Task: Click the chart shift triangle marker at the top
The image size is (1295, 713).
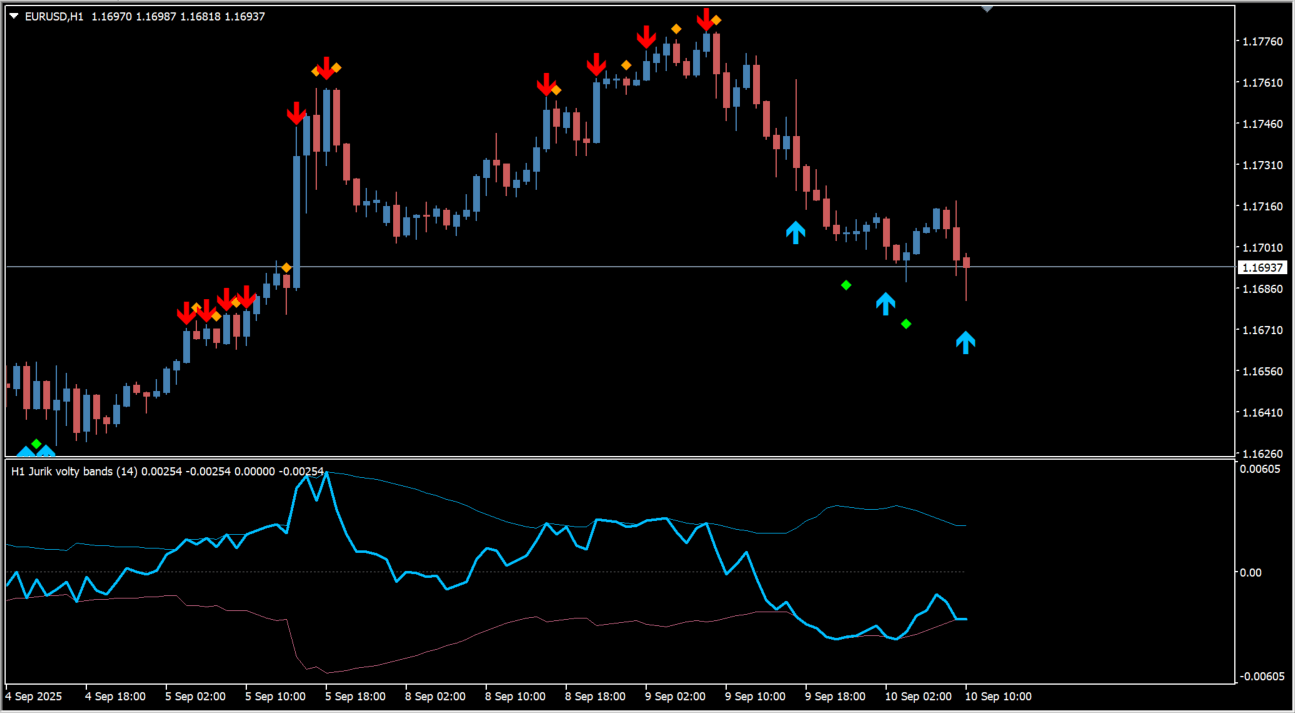Action: [x=987, y=8]
